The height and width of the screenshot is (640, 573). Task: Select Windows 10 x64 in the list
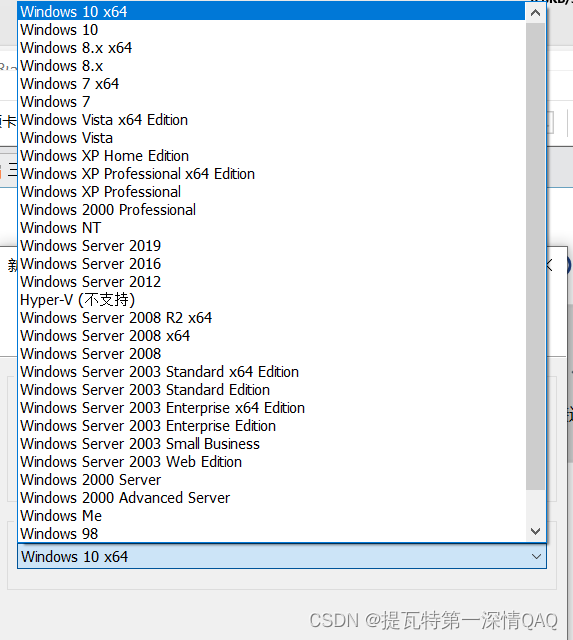(271, 11)
